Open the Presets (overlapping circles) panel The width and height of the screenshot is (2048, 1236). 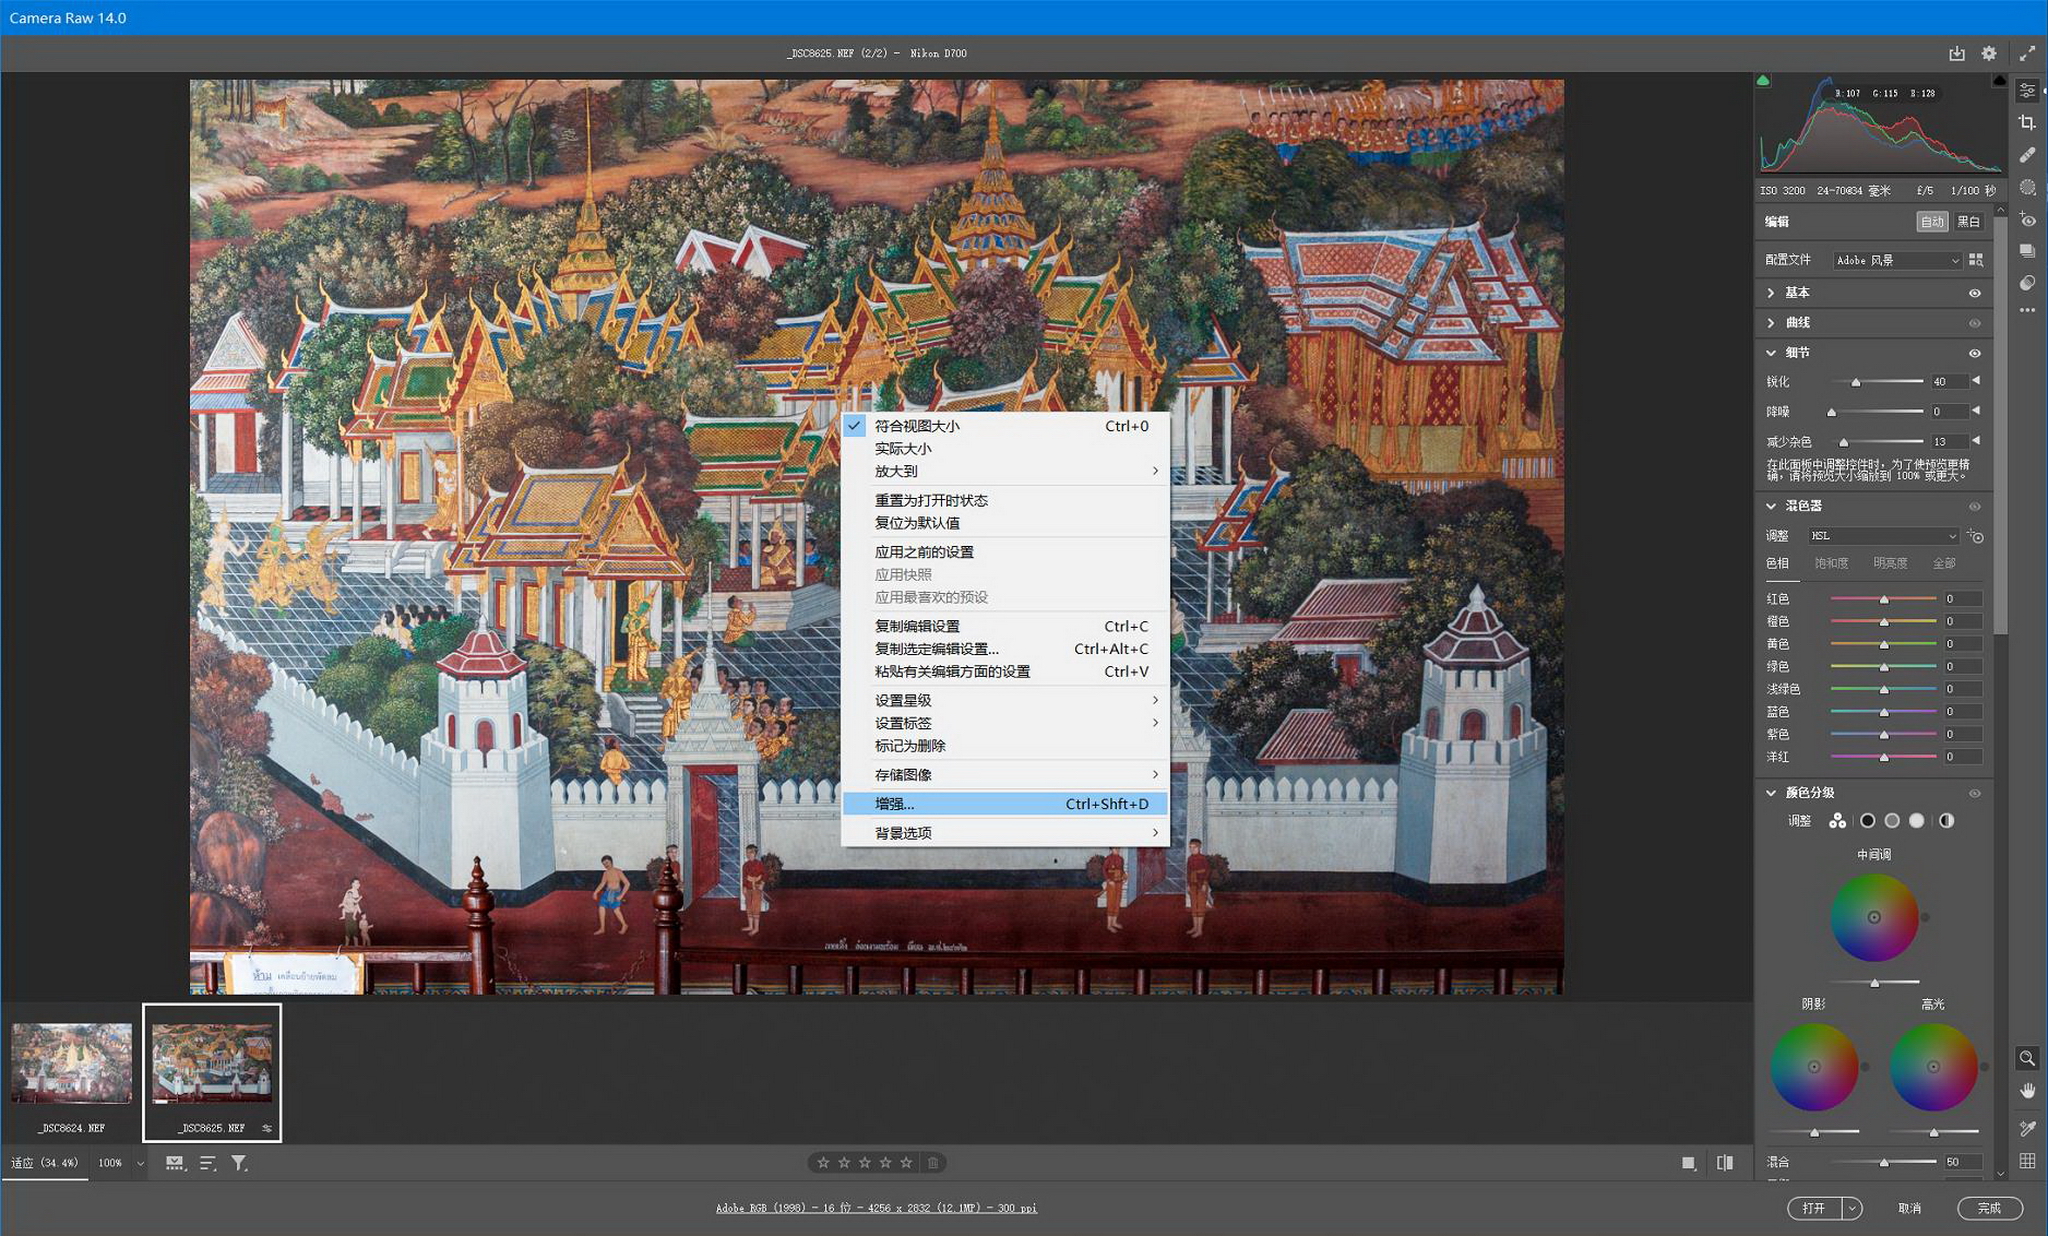coord(2027,283)
